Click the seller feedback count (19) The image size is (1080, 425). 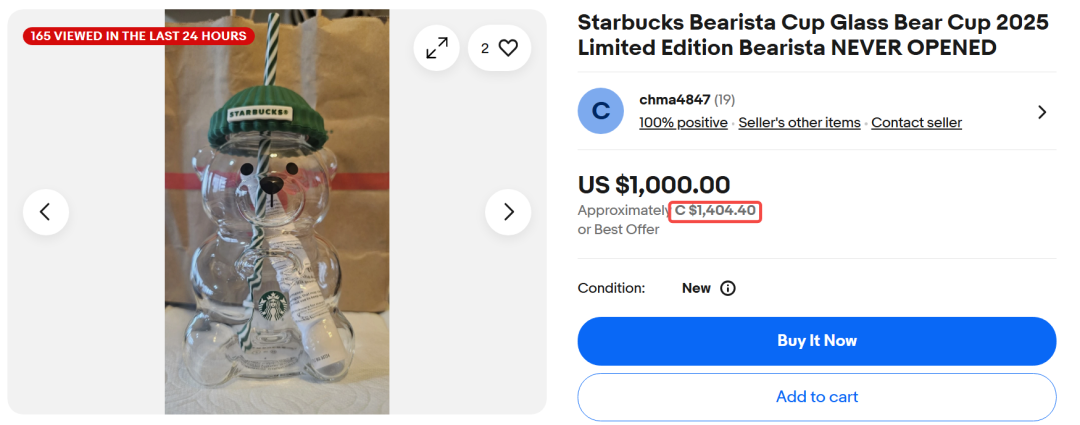724,100
